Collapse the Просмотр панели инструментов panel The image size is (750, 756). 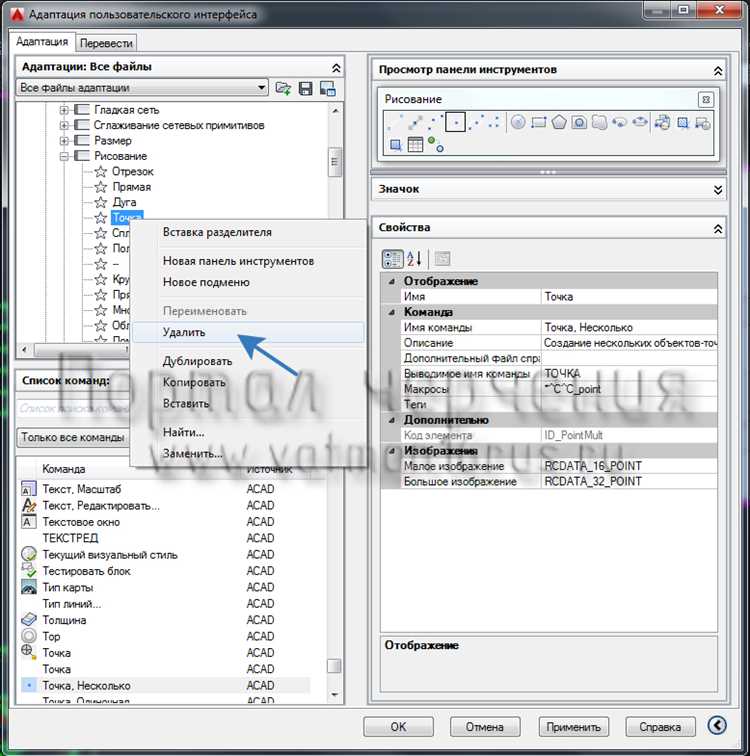pyautogui.click(x=718, y=71)
